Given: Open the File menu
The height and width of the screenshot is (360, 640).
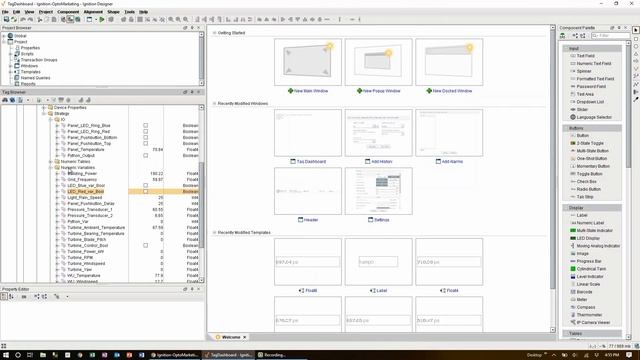Looking at the screenshot, I should click(5, 12).
